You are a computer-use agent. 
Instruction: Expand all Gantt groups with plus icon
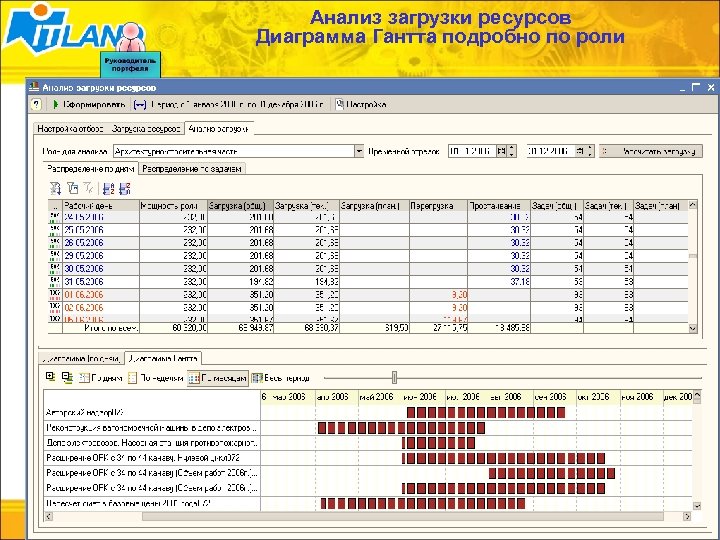[51, 377]
